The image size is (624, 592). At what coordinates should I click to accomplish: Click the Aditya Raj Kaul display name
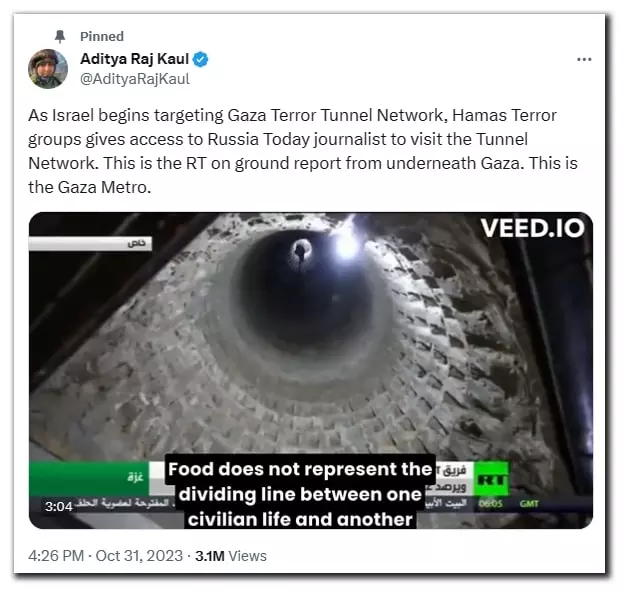(134, 59)
